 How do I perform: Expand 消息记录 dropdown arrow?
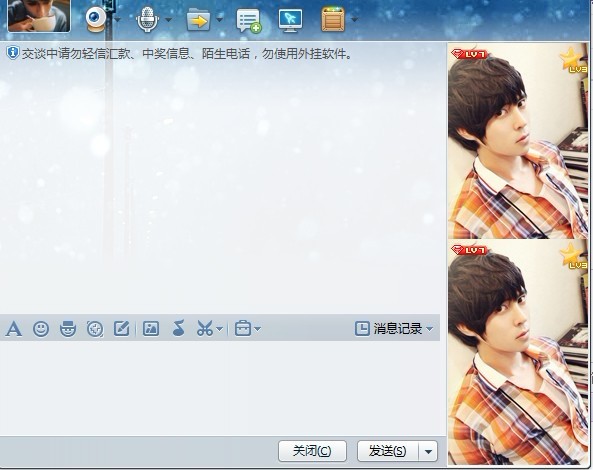[x=429, y=329]
